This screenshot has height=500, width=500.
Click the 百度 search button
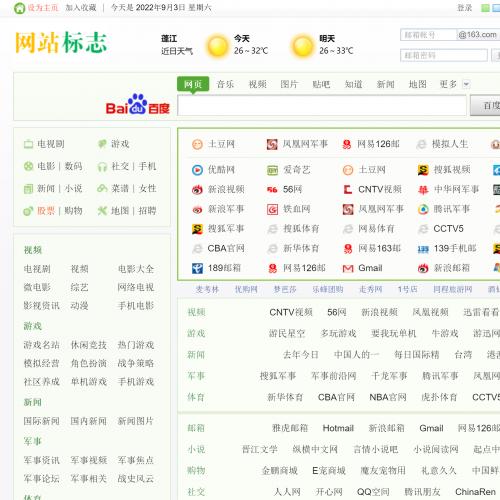485,105
